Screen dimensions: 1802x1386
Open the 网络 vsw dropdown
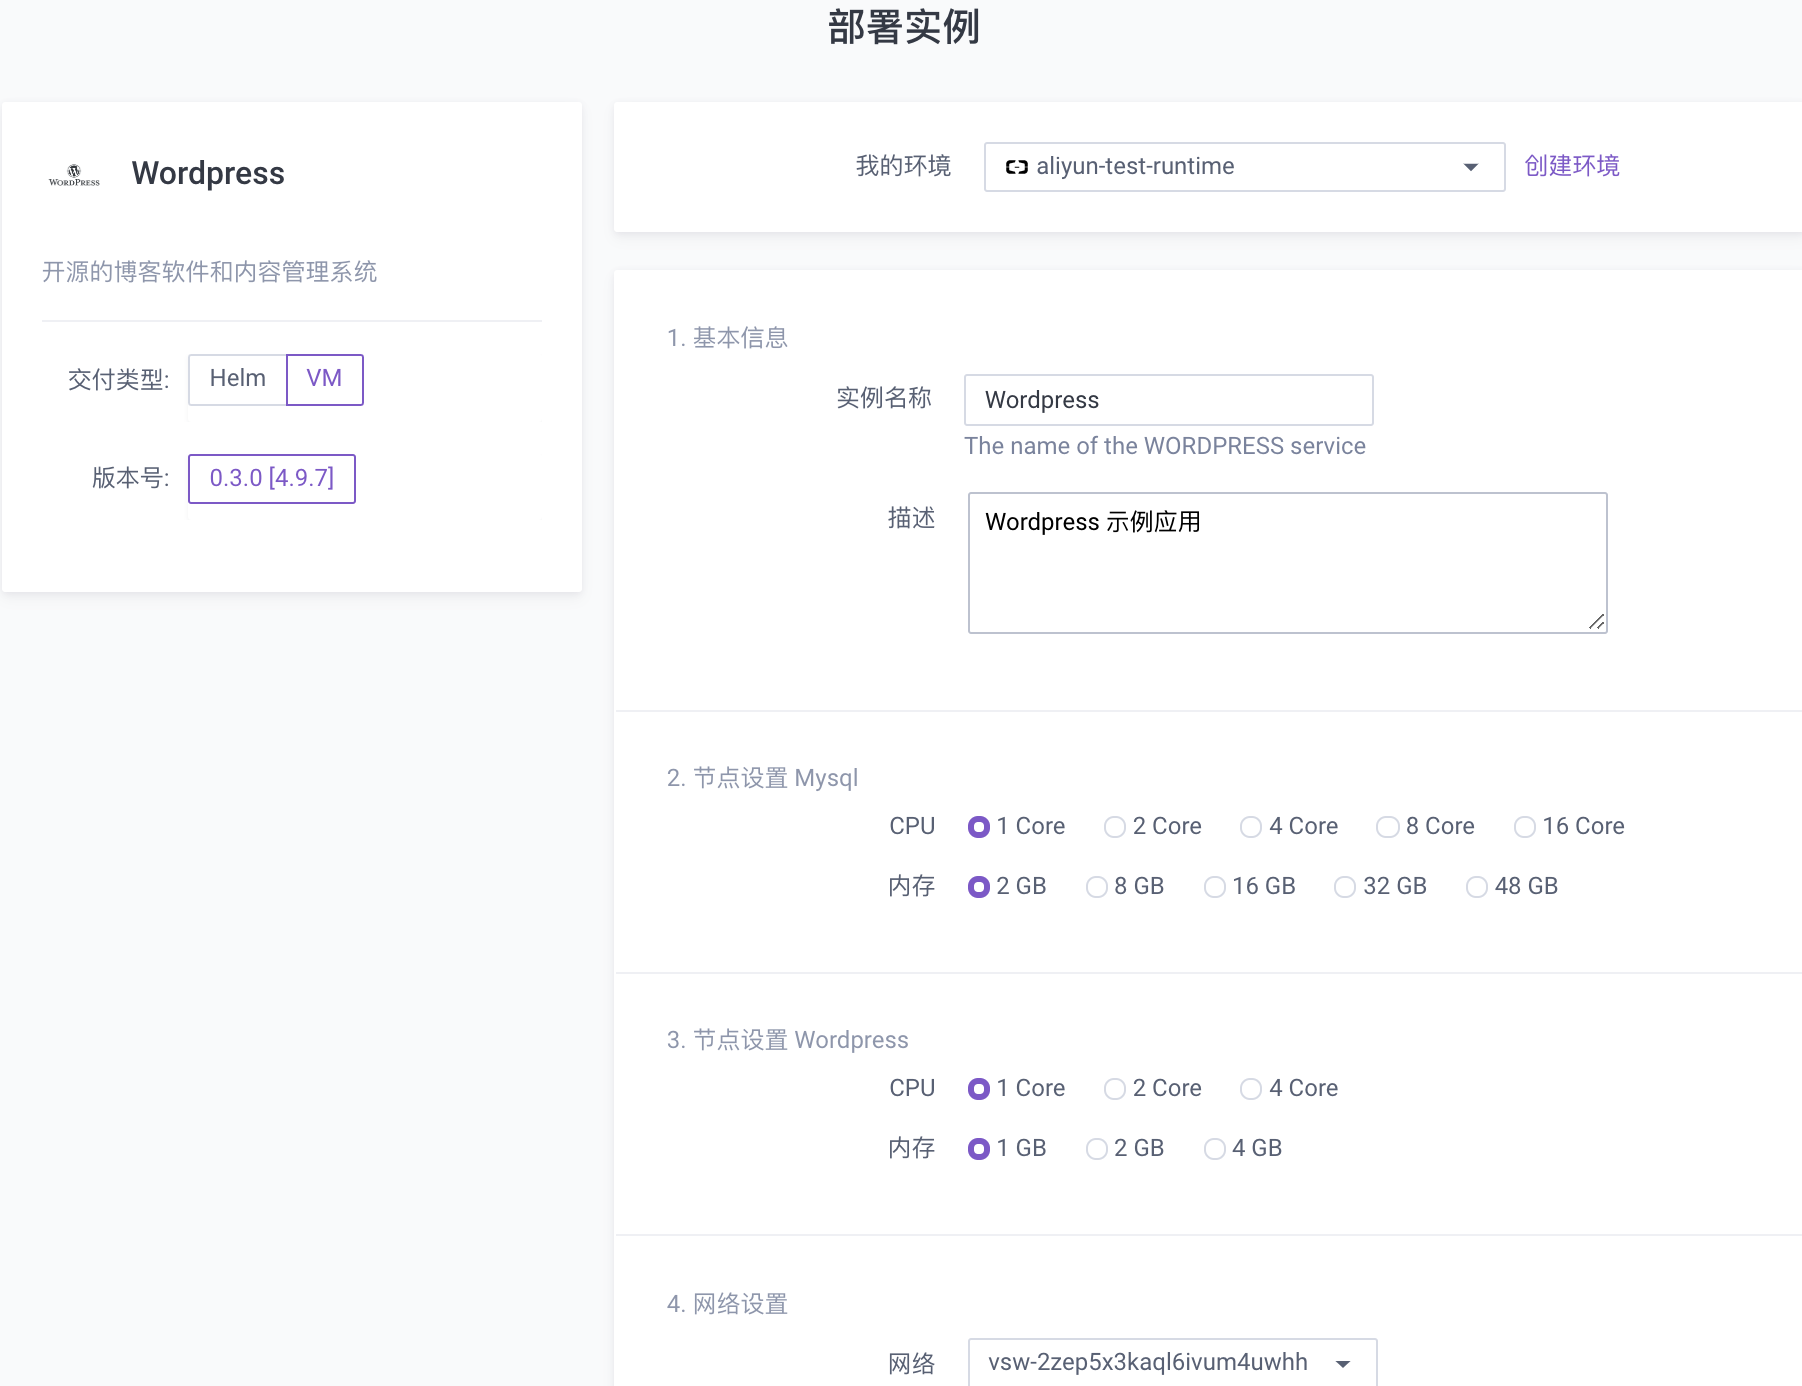1172,1362
